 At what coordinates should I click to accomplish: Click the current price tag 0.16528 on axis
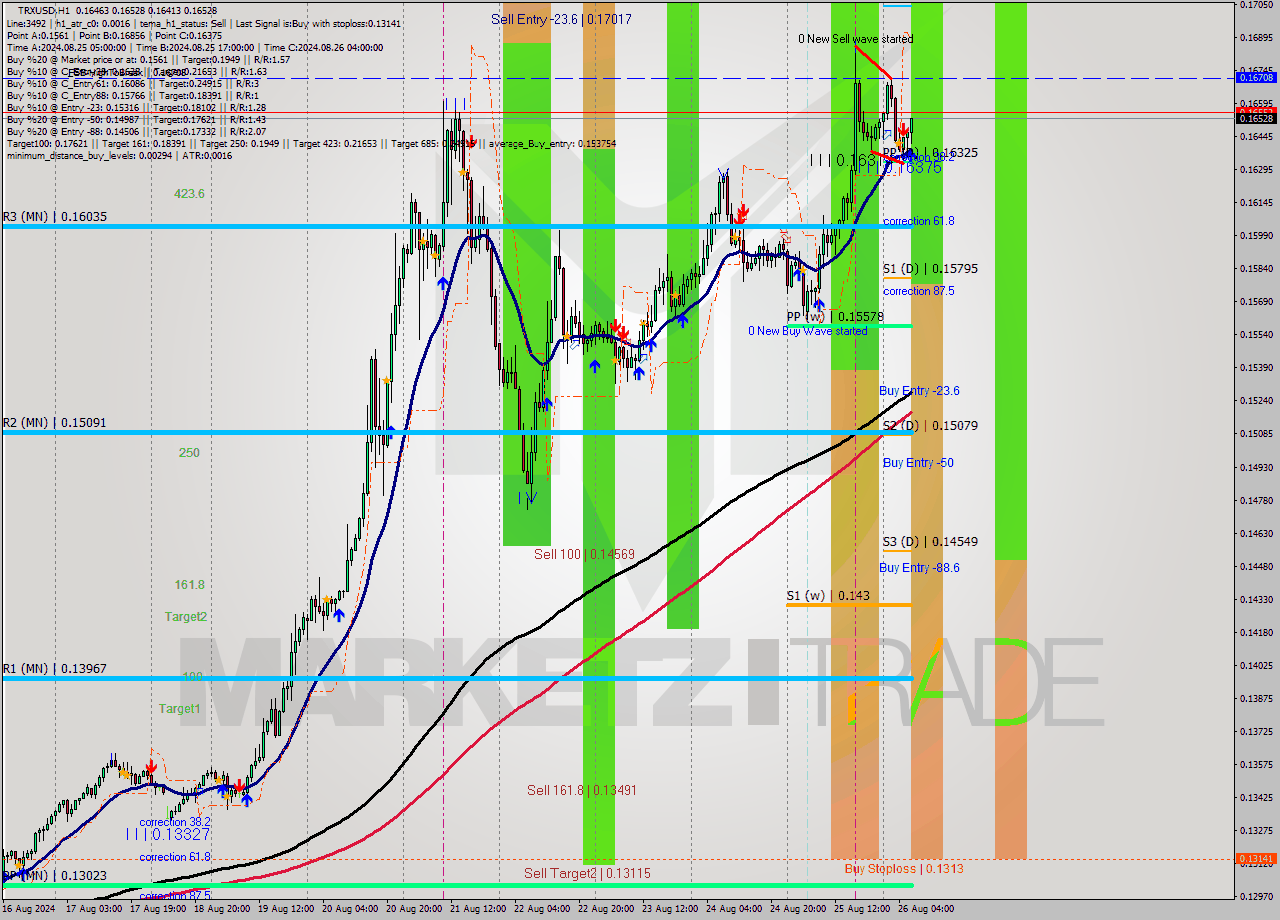pyautogui.click(x=1256, y=118)
